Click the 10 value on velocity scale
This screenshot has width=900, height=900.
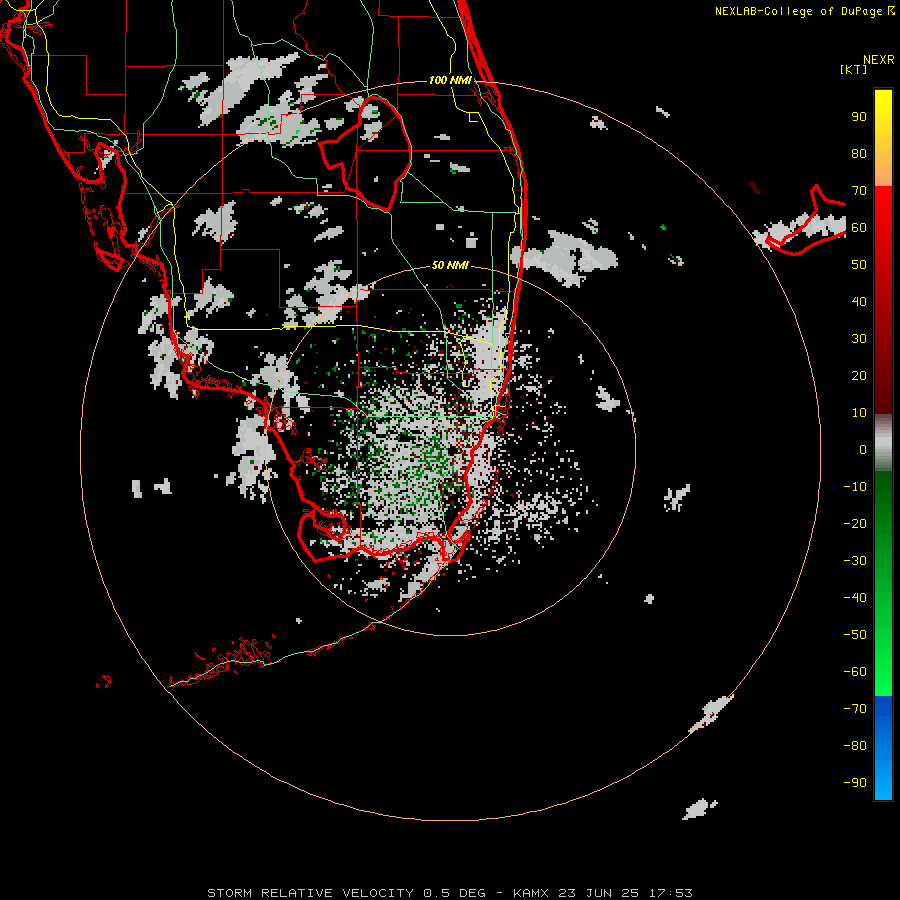[859, 413]
